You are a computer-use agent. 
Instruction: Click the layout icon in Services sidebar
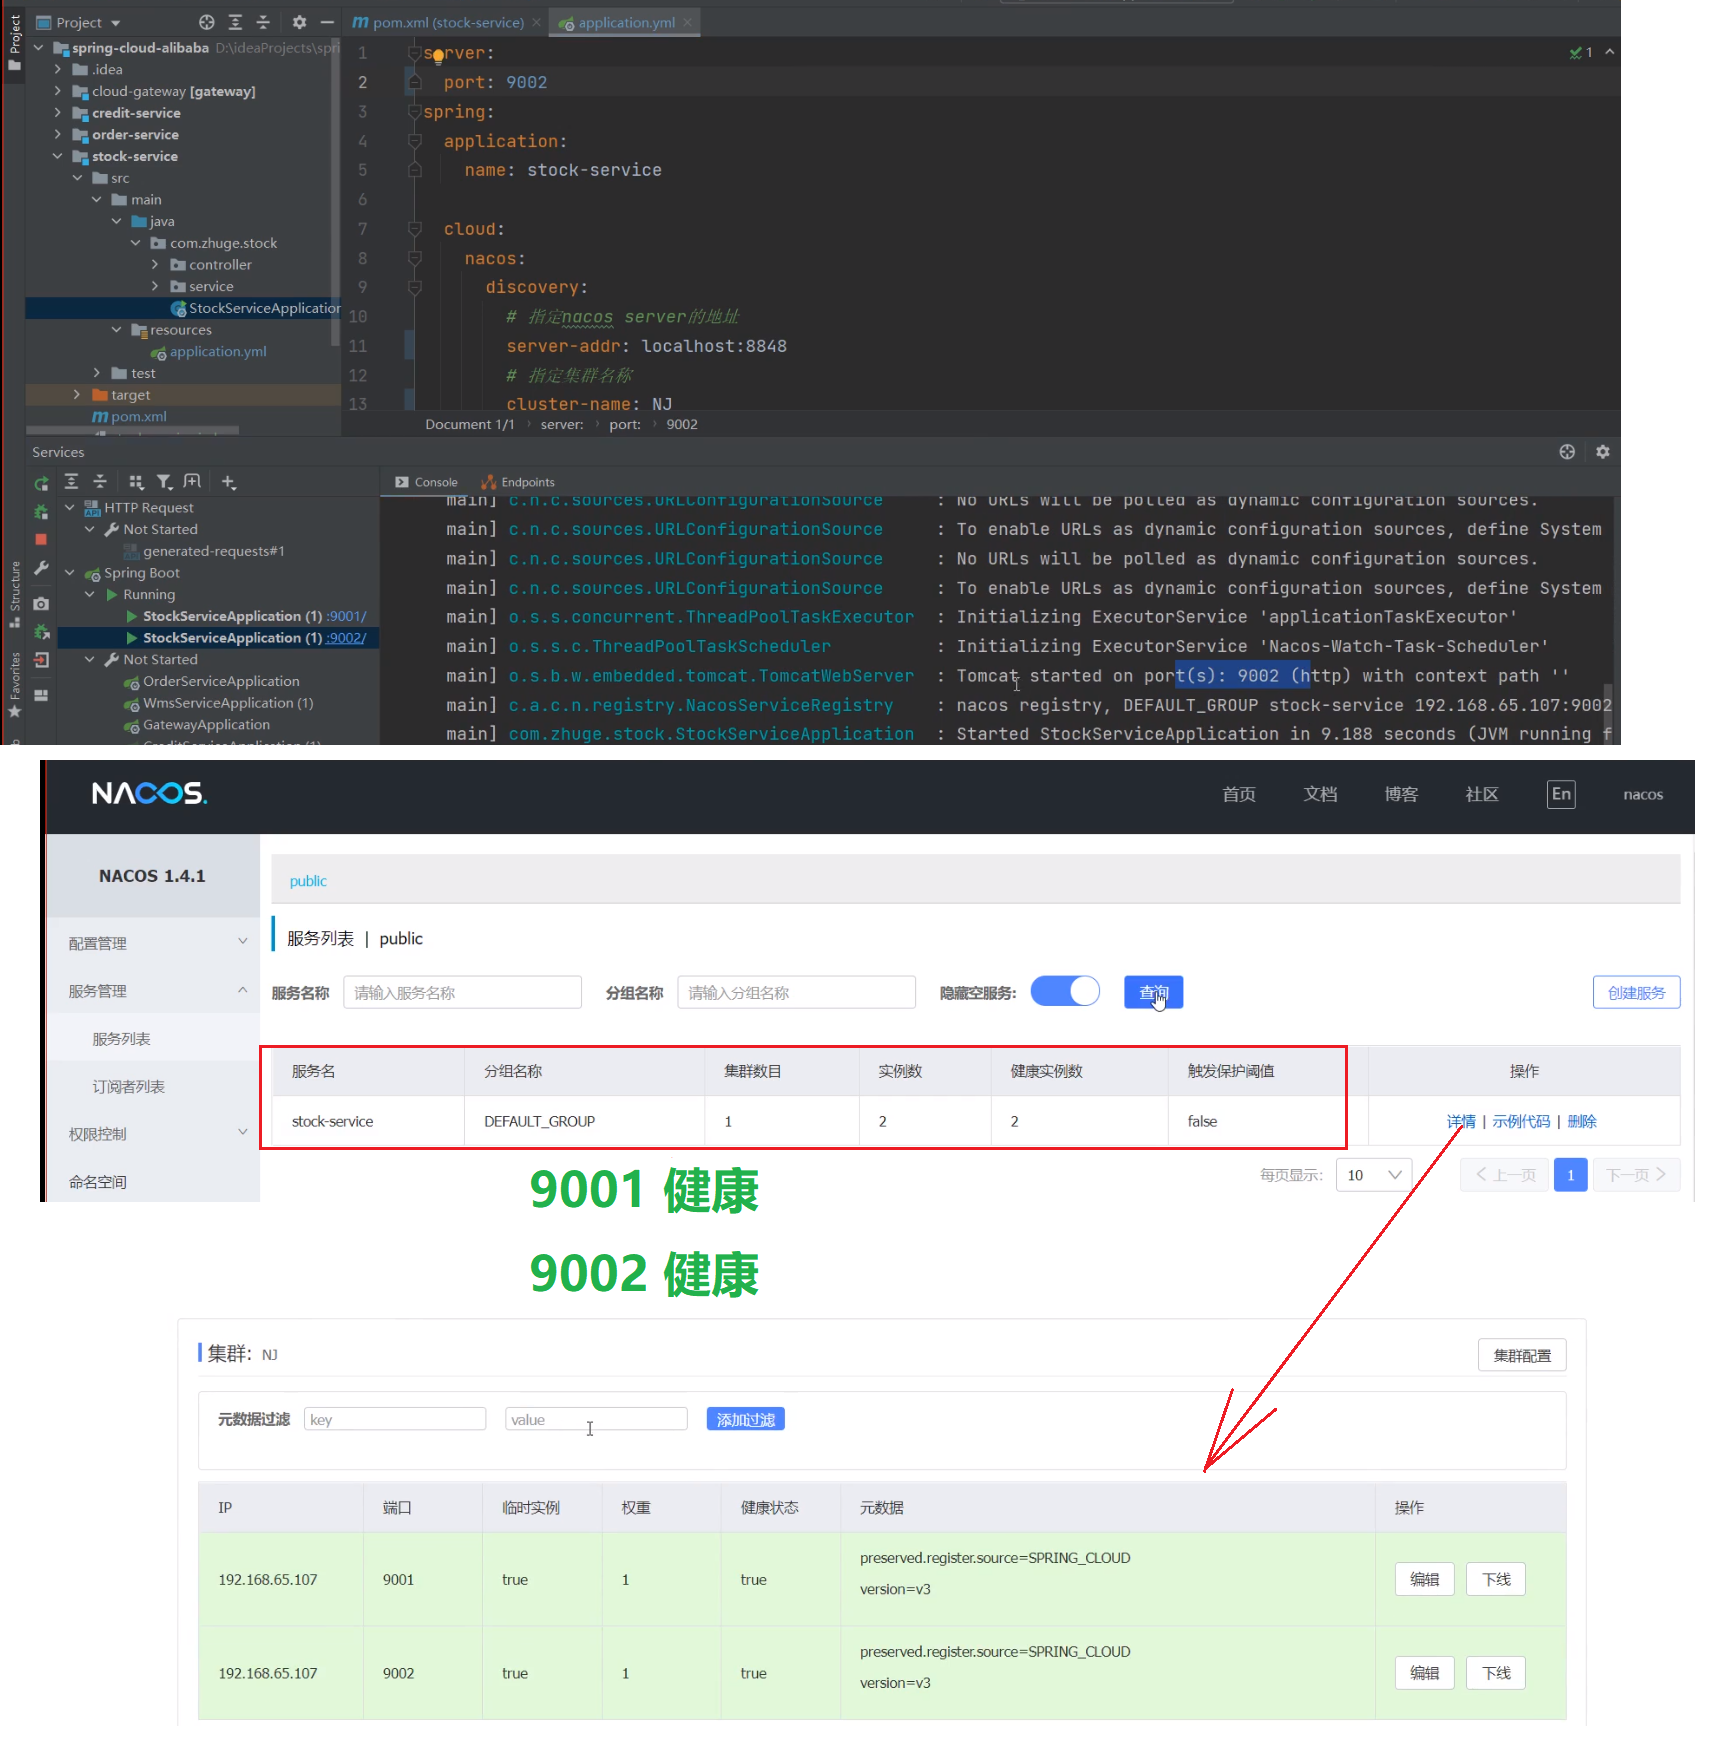[x=41, y=695]
